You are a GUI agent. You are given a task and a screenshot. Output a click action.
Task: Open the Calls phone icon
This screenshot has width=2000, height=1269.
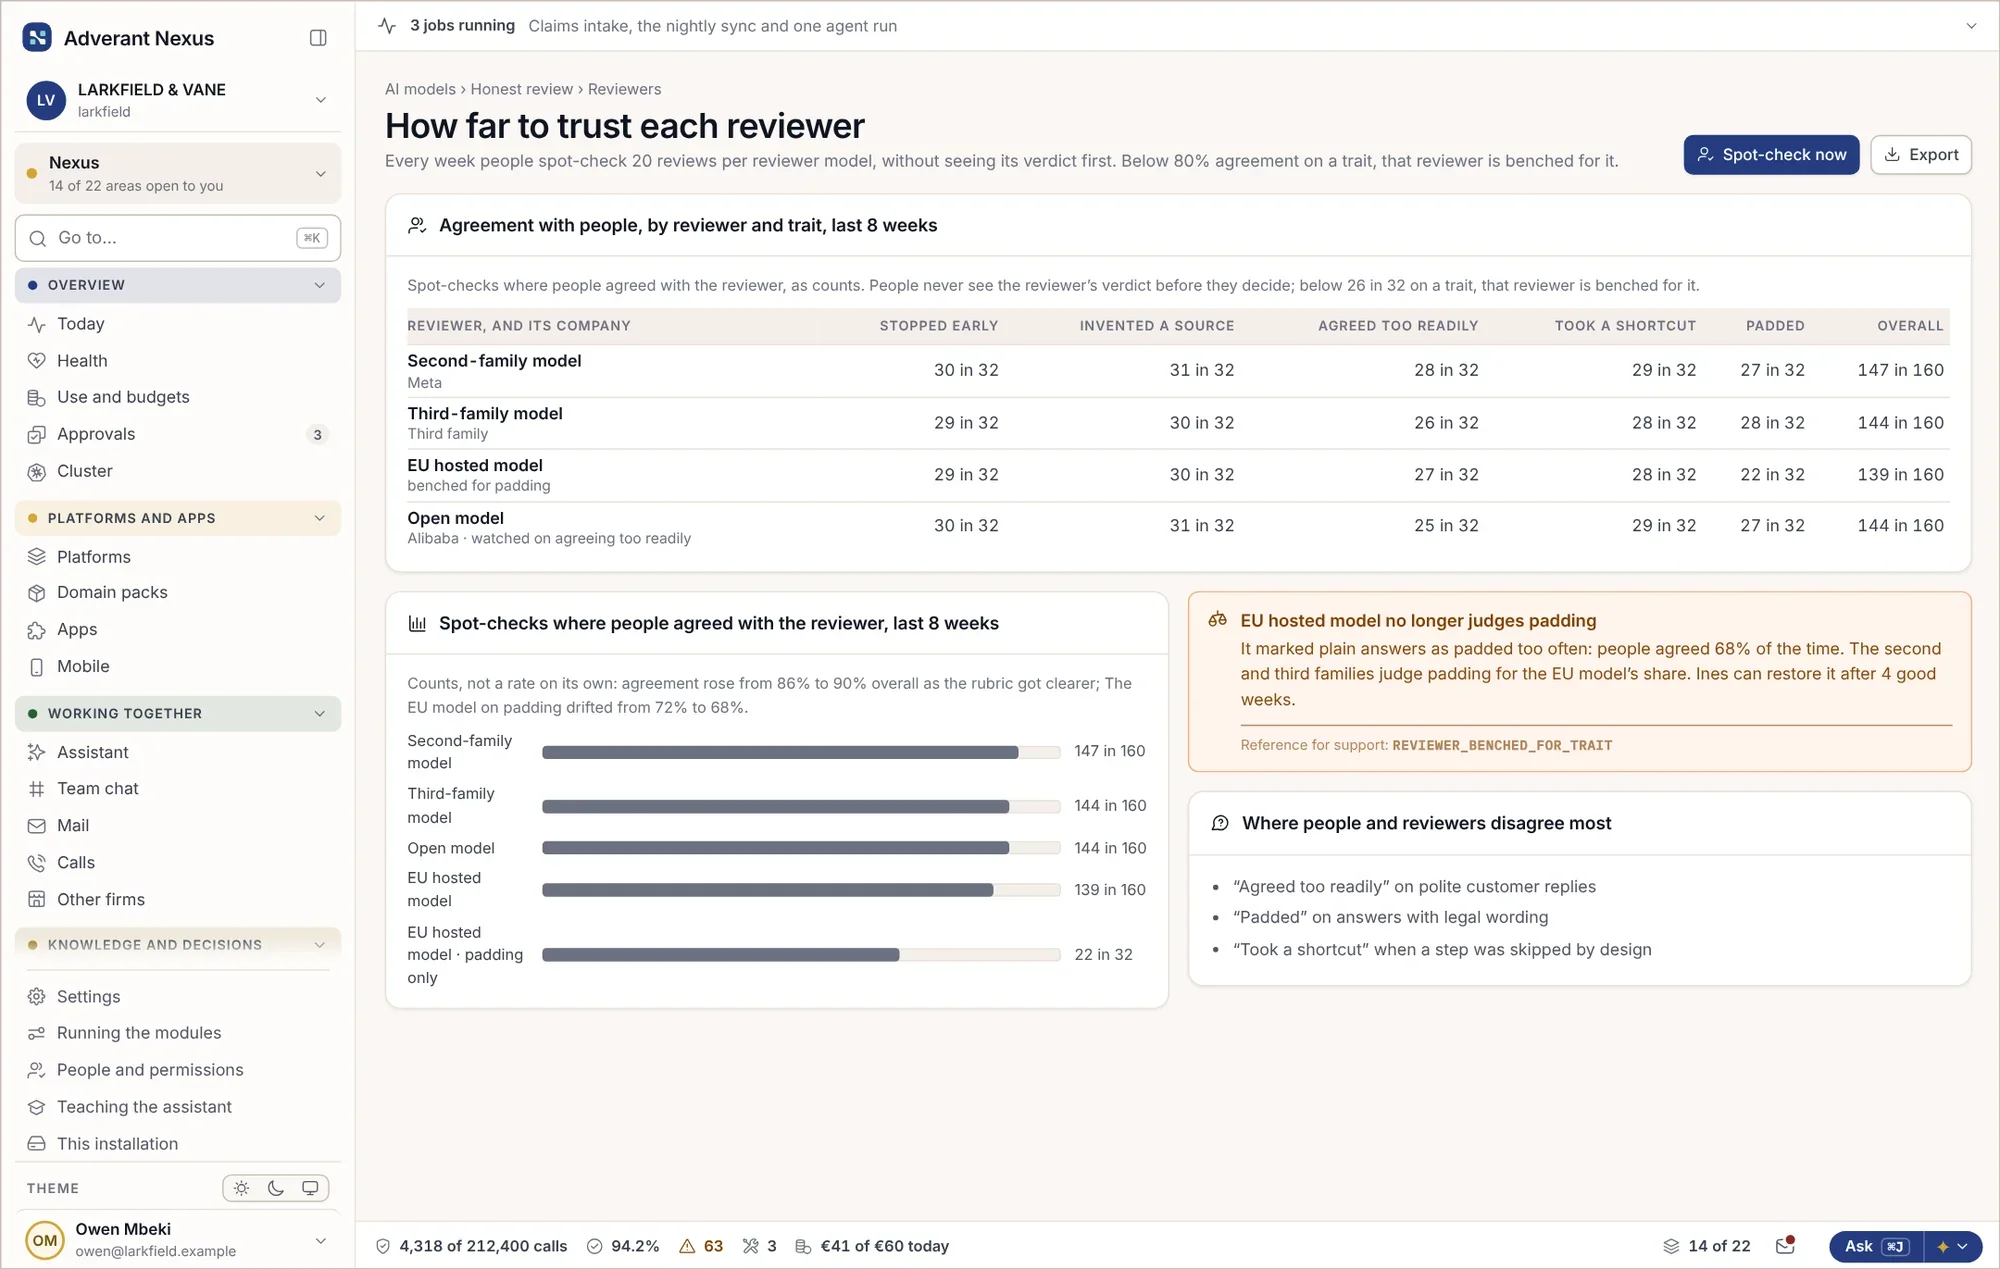37,863
